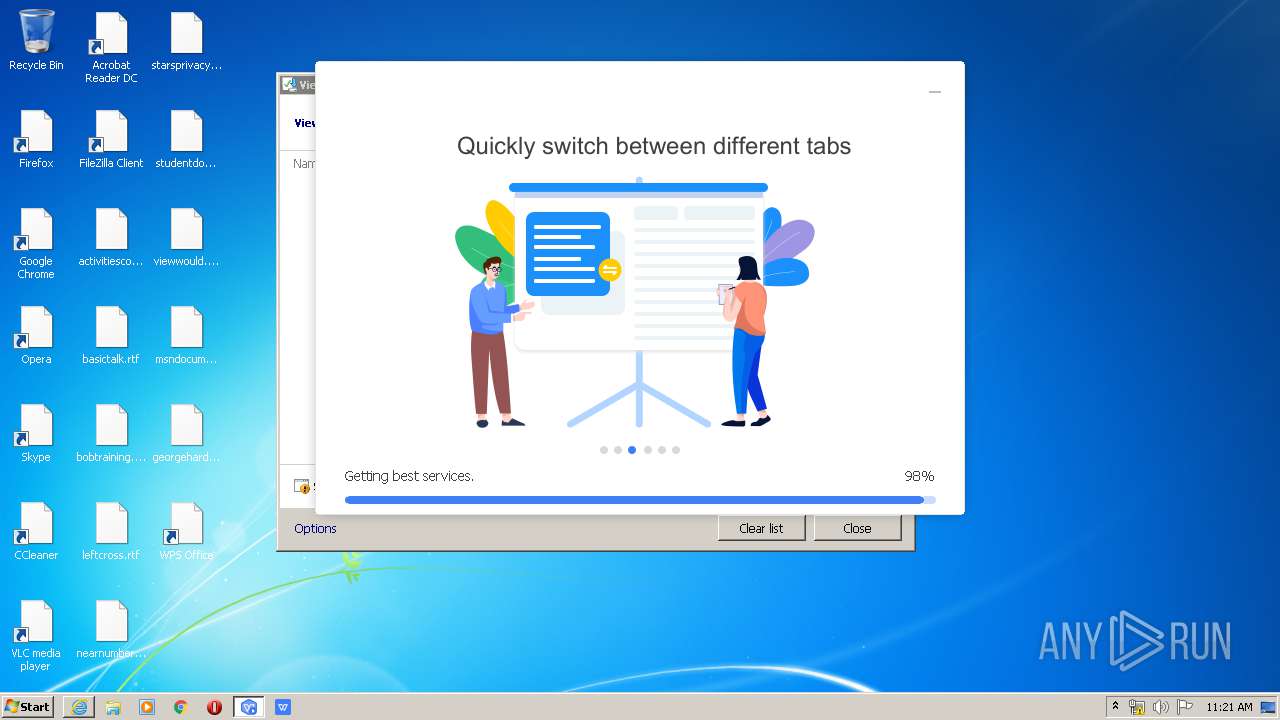Select the nearnumber file icon
1280x720 pixels.
point(111,629)
